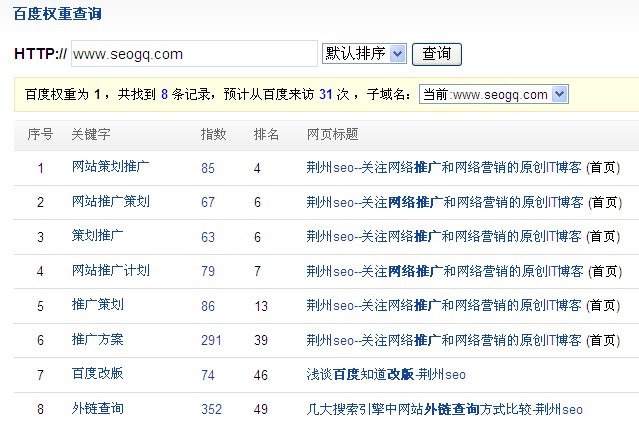This screenshot has height=424, width=639.
Task: Click the 查询 search button
Action: click(437, 54)
